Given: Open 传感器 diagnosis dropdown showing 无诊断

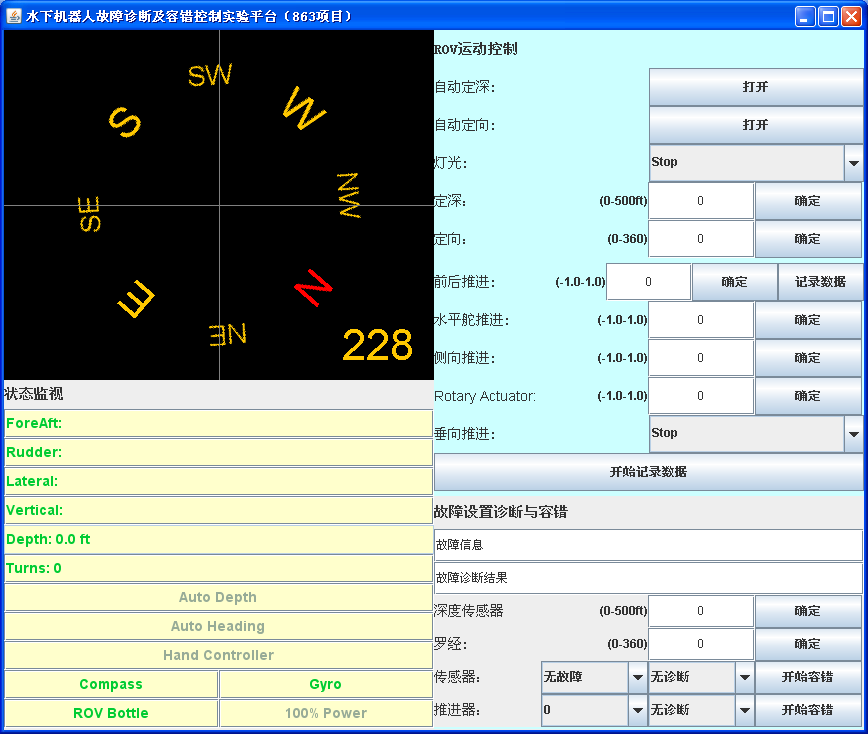Looking at the screenshot, I should point(701,677).
